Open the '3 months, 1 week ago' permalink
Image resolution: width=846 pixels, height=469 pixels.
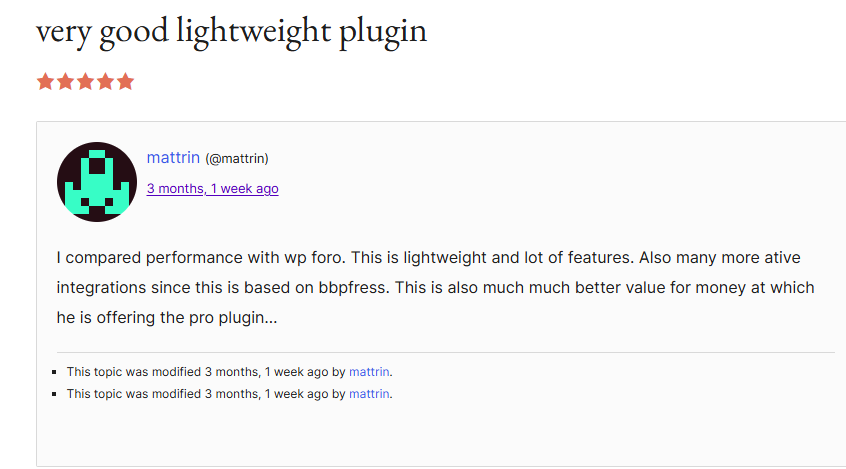coord(212,188)
